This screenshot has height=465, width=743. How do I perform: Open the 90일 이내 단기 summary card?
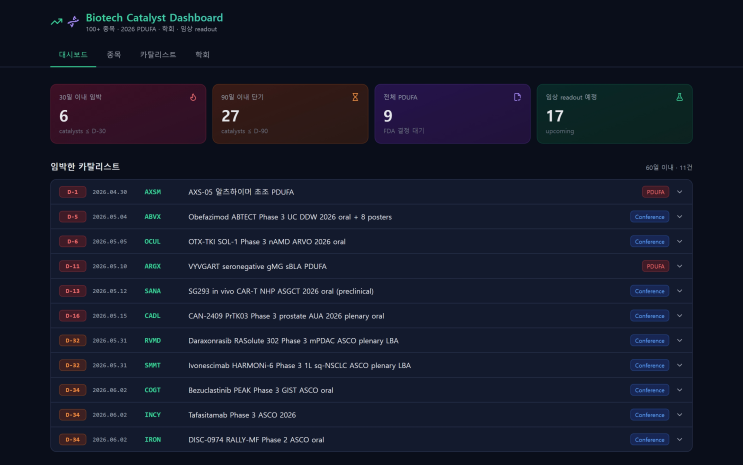click(x=290, y=114)
